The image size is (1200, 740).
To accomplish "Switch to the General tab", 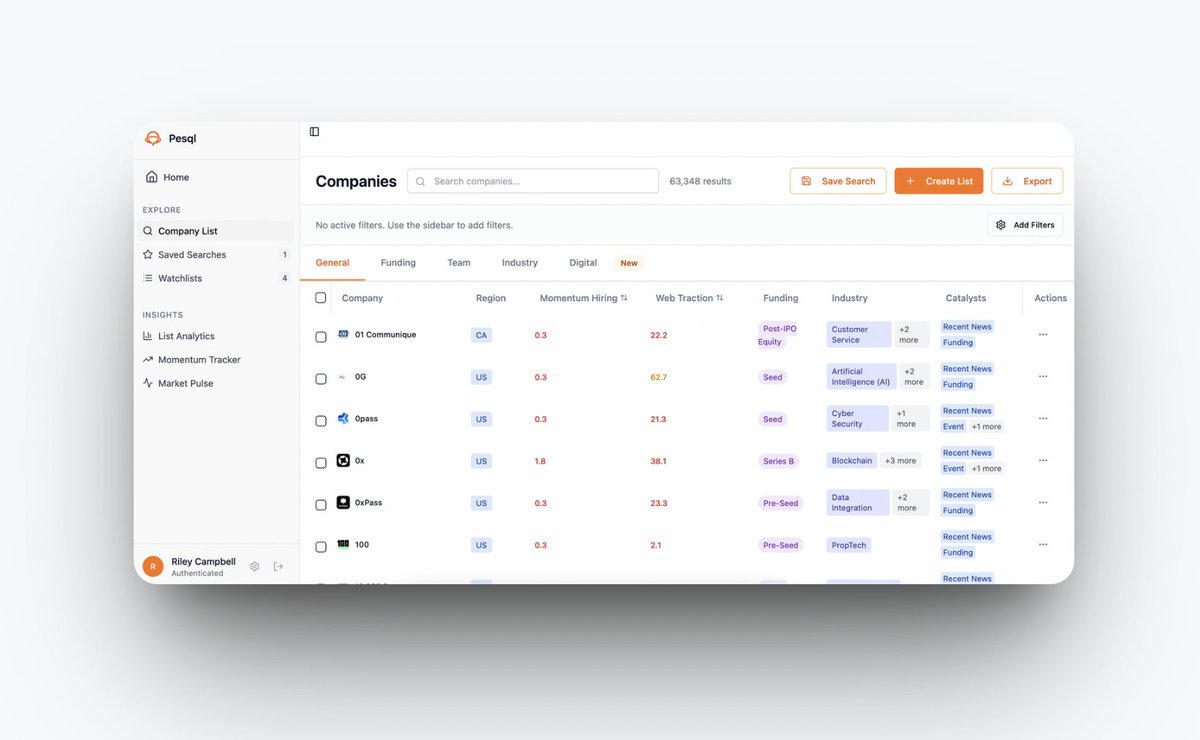I will [333, 263].
